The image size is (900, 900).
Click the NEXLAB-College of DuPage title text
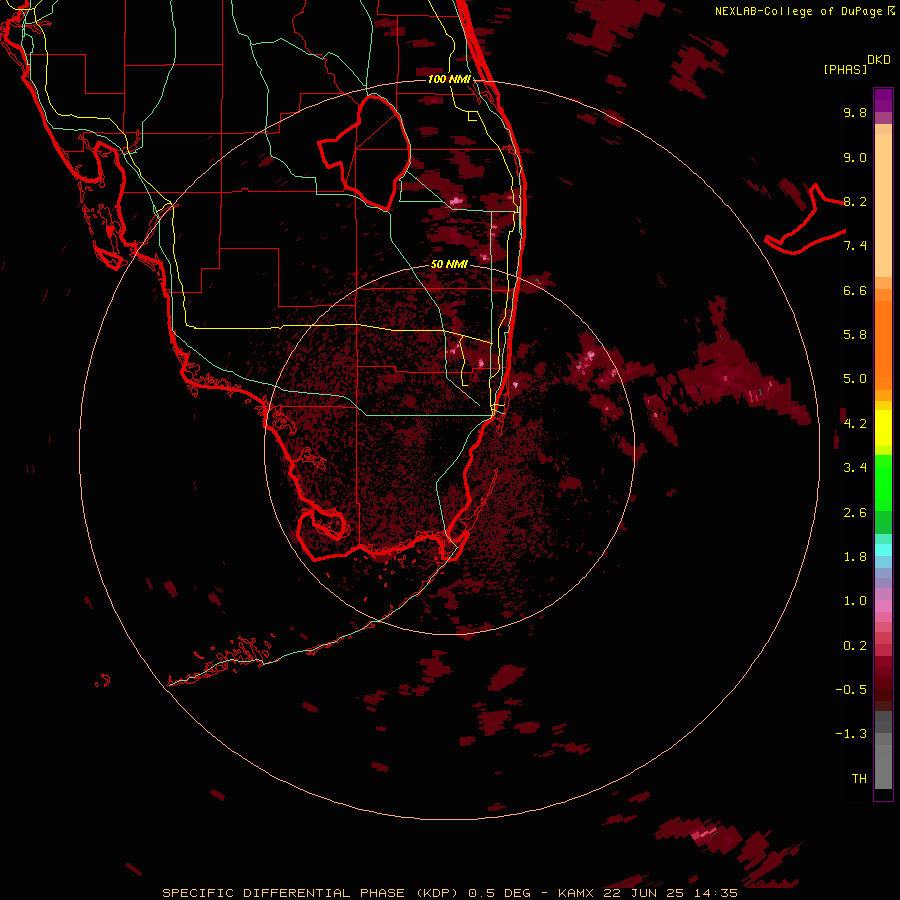(x=798, y=11)
